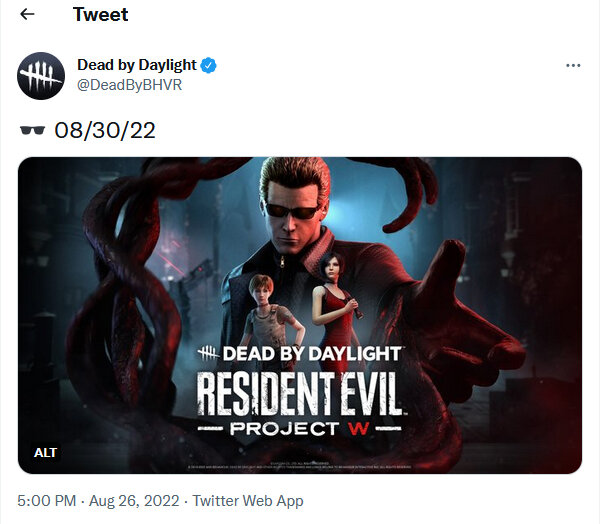Go back using the left arrow

[27, 15]
